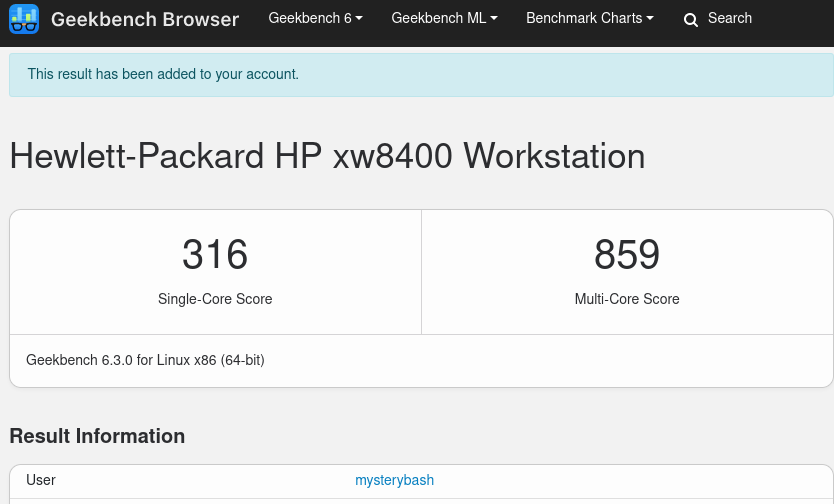
Task: Click the 'result has been added' notification banner
Action: click(x=421, y=74)
